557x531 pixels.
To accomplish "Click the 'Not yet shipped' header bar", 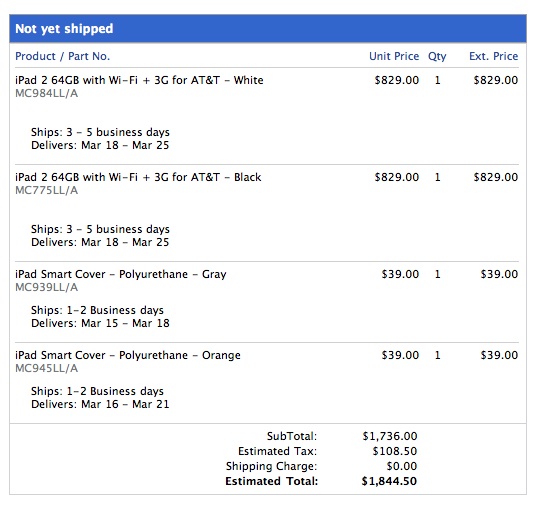I will 268,29.
